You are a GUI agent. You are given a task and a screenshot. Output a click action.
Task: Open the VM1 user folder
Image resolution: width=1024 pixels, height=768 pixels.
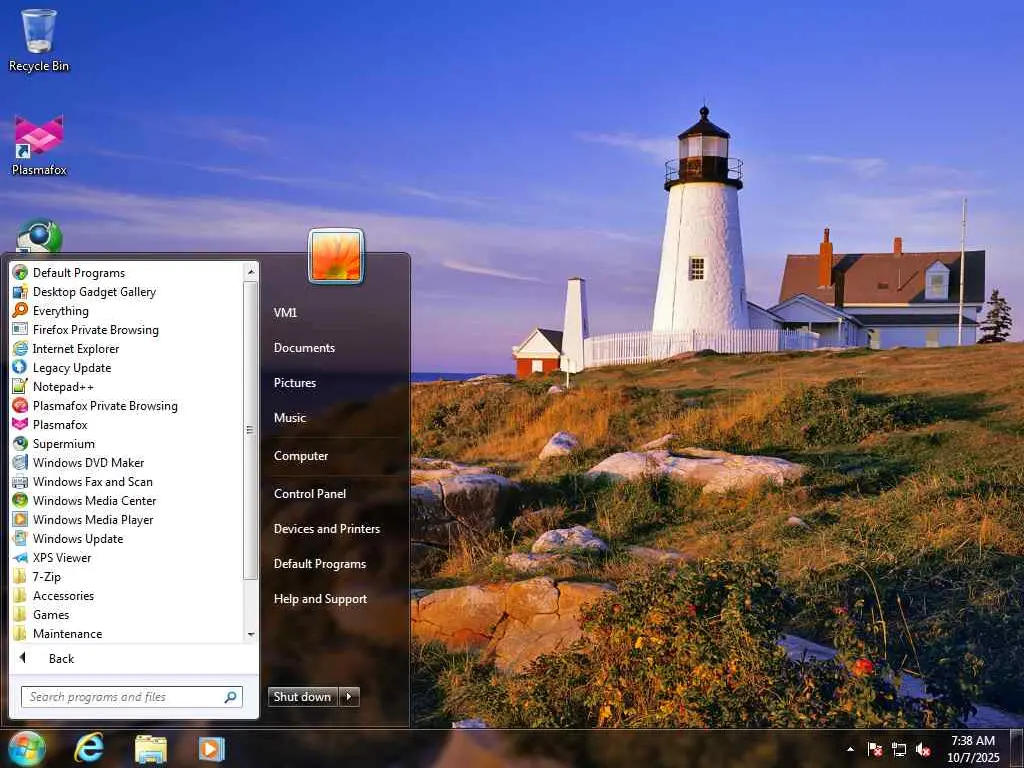click(x=285, y=313)
